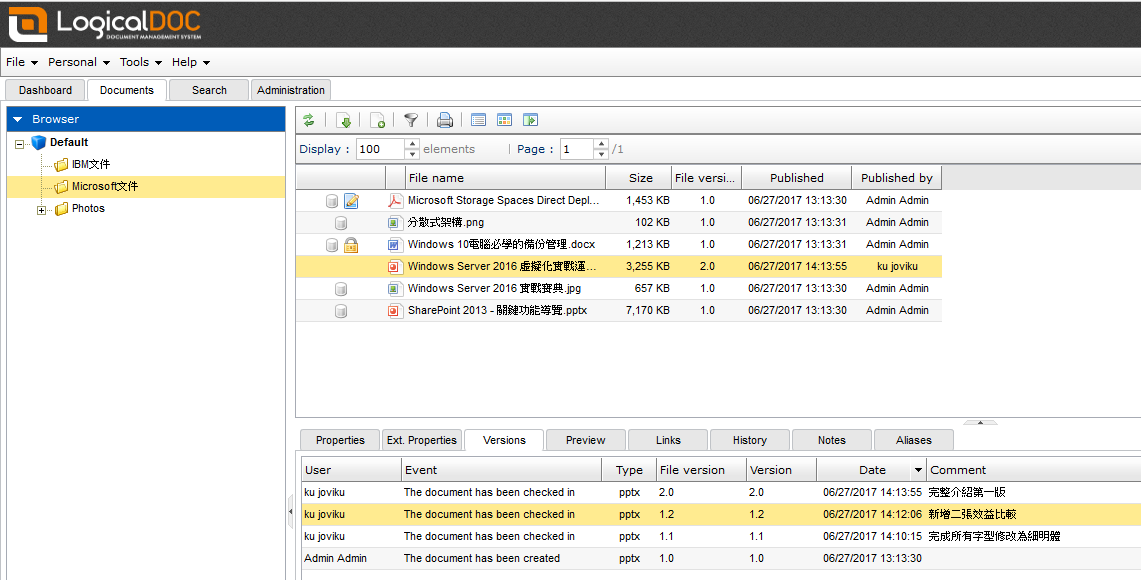Click the Word icon of the Windows 10 docx file
This screenshot has width=1141, height=580.
pyautogui.click(x=395, y=245)
